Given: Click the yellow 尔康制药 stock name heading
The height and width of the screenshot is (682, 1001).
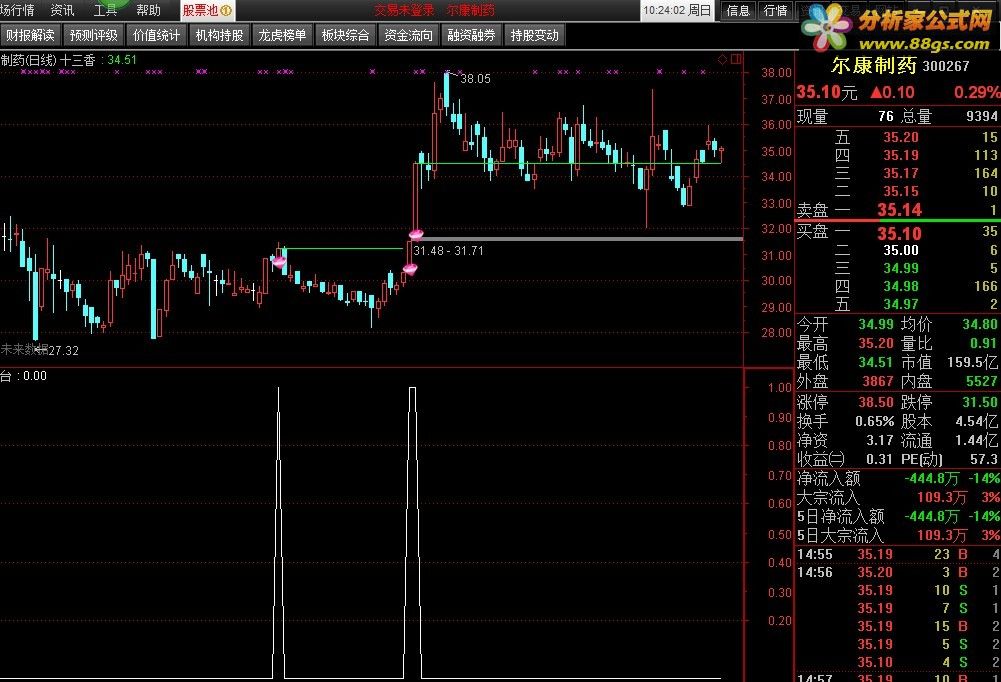Looking at the screenshot, I should 873,65.
